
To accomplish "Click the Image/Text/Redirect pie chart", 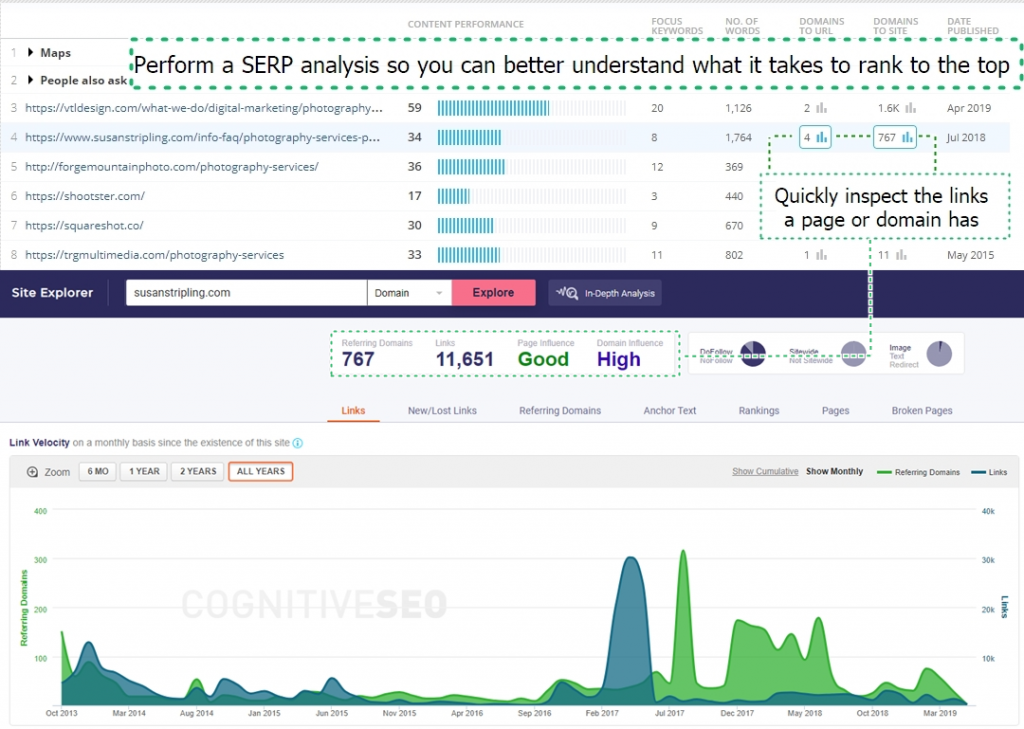I will 939,353.
